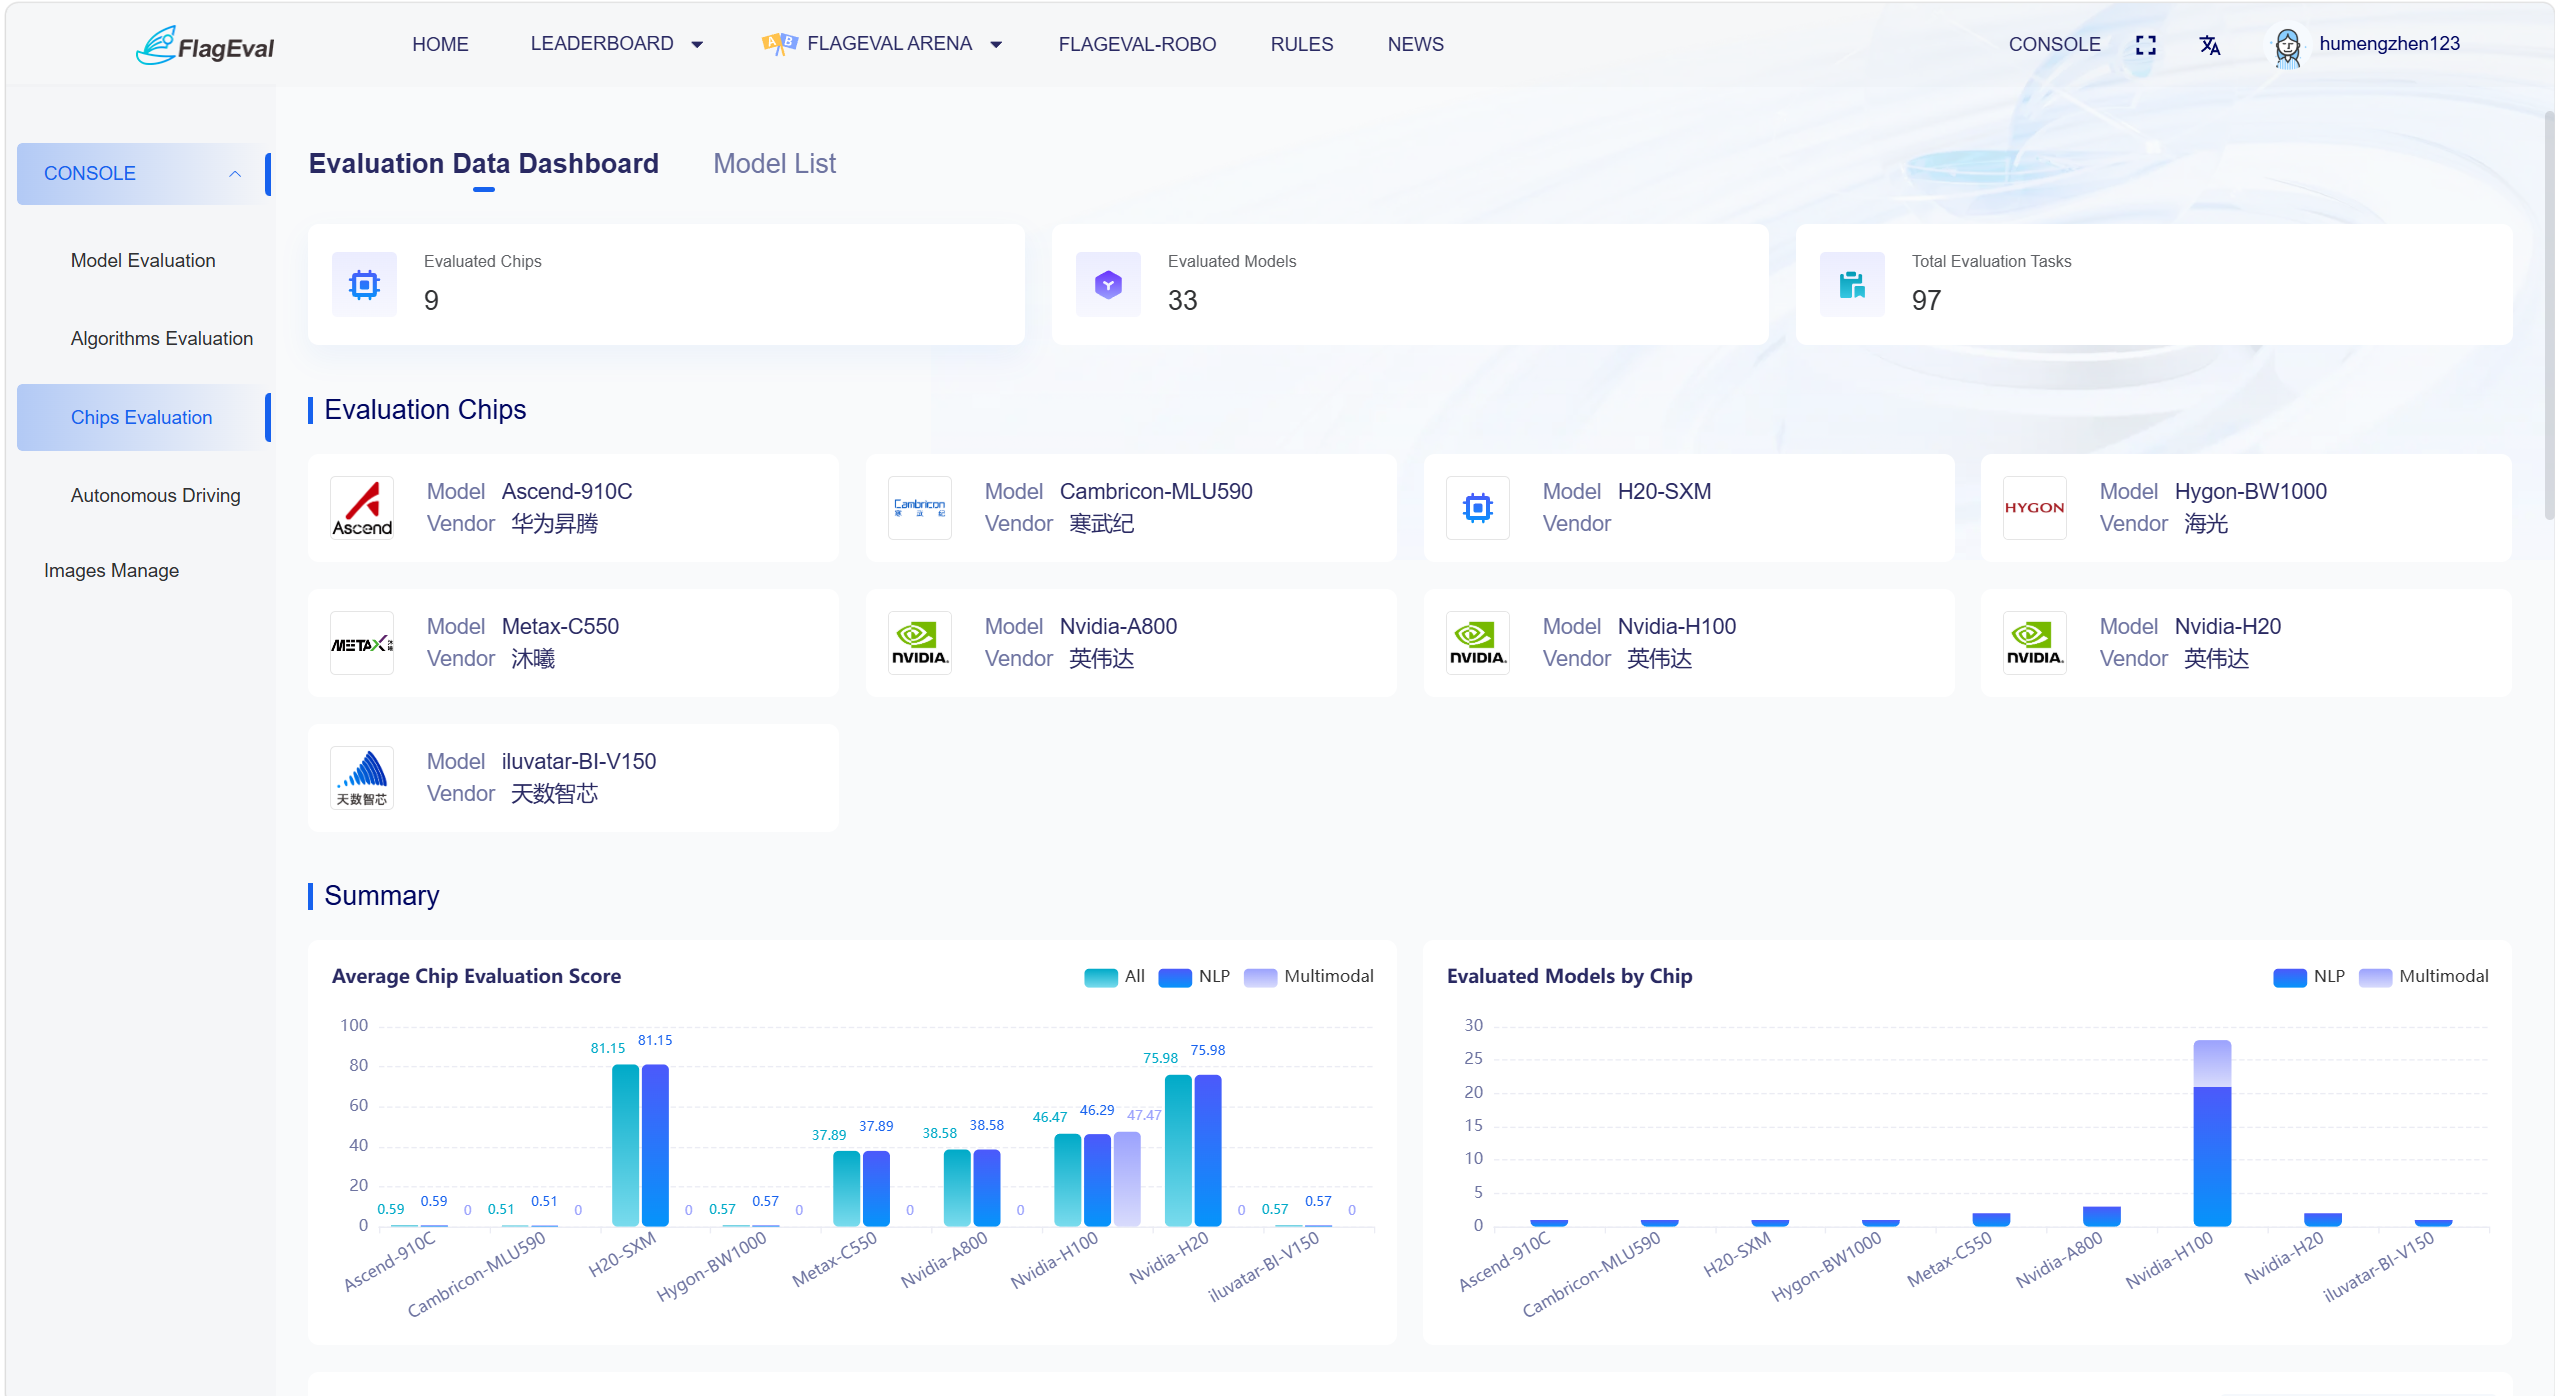Click the fullscreen icon in top bar
This screenshot has width=2559, height=1396.
coord(2145,45)
